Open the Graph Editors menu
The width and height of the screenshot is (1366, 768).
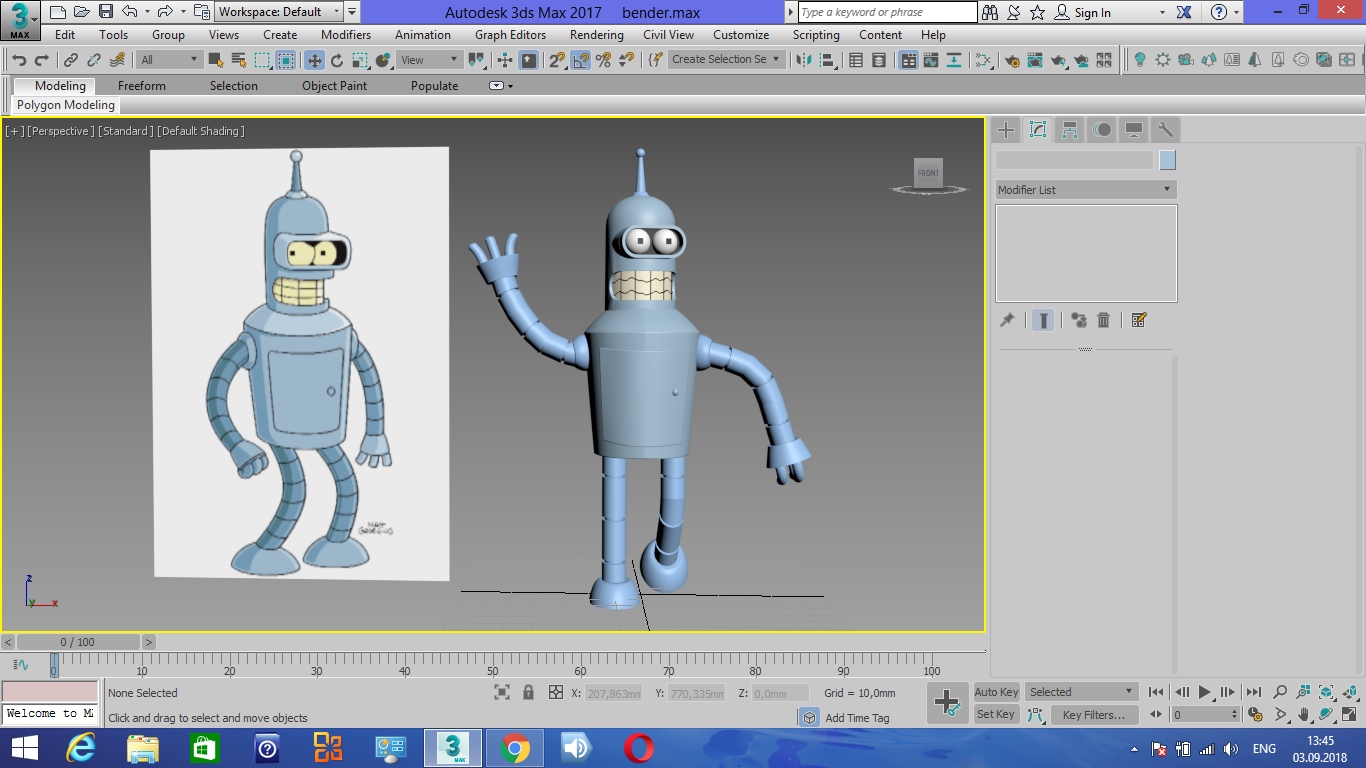(x=511, y=34)
